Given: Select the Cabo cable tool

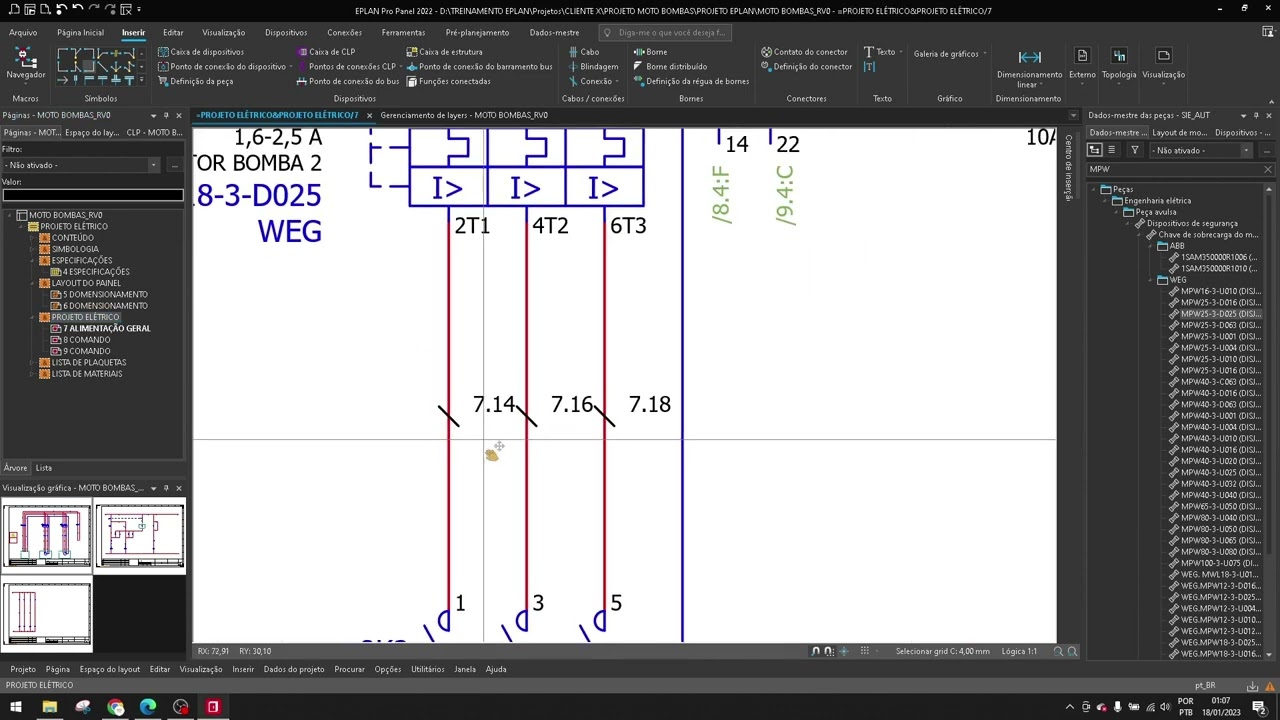Looking at the screenshot, I should [583, 52].
